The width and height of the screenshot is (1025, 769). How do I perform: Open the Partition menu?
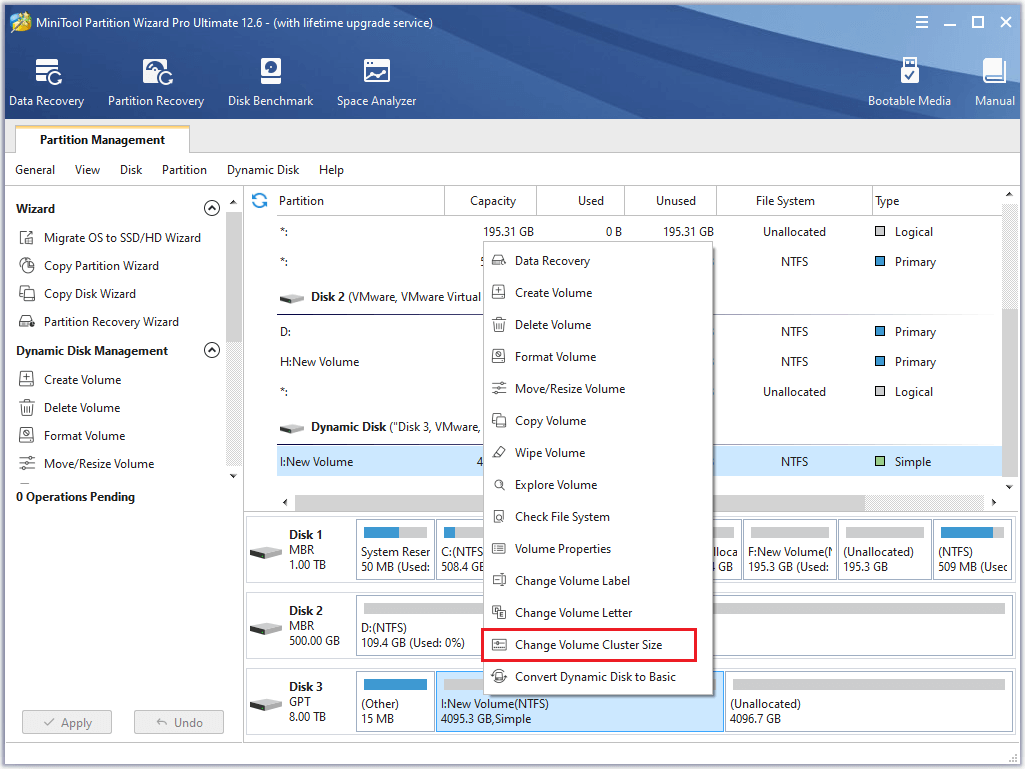(184, 170)
